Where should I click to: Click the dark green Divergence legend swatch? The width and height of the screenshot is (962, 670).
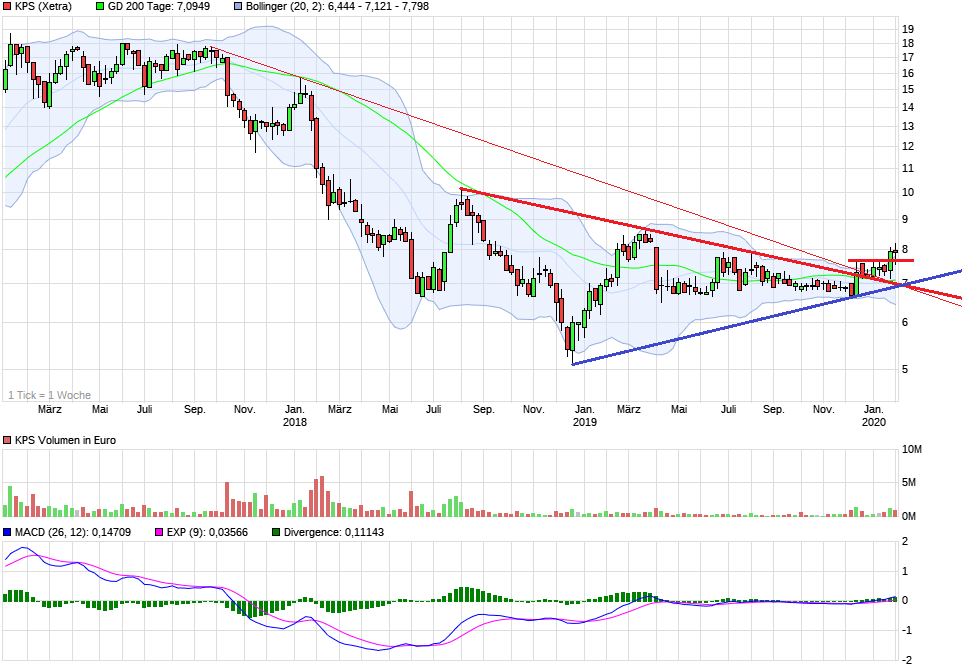point(276,532)
